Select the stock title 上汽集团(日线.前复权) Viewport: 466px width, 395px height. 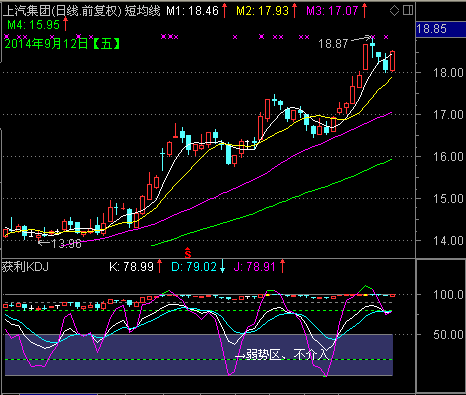point(62,11)
